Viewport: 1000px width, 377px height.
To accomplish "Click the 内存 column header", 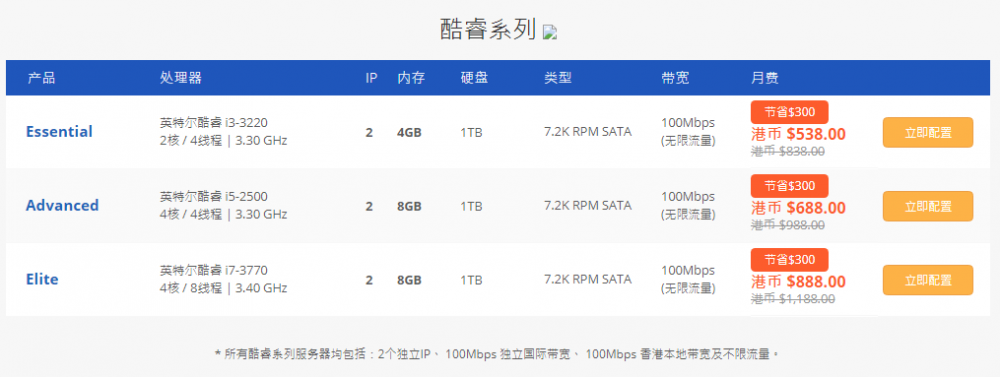I will point(411,78).
